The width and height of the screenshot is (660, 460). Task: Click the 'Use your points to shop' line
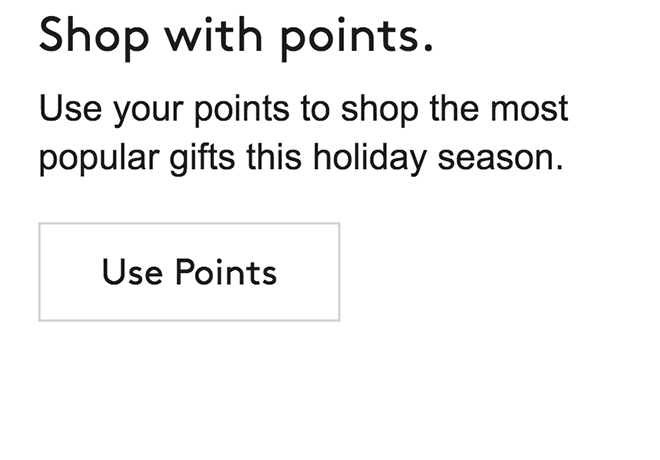(x=303, y=109)
